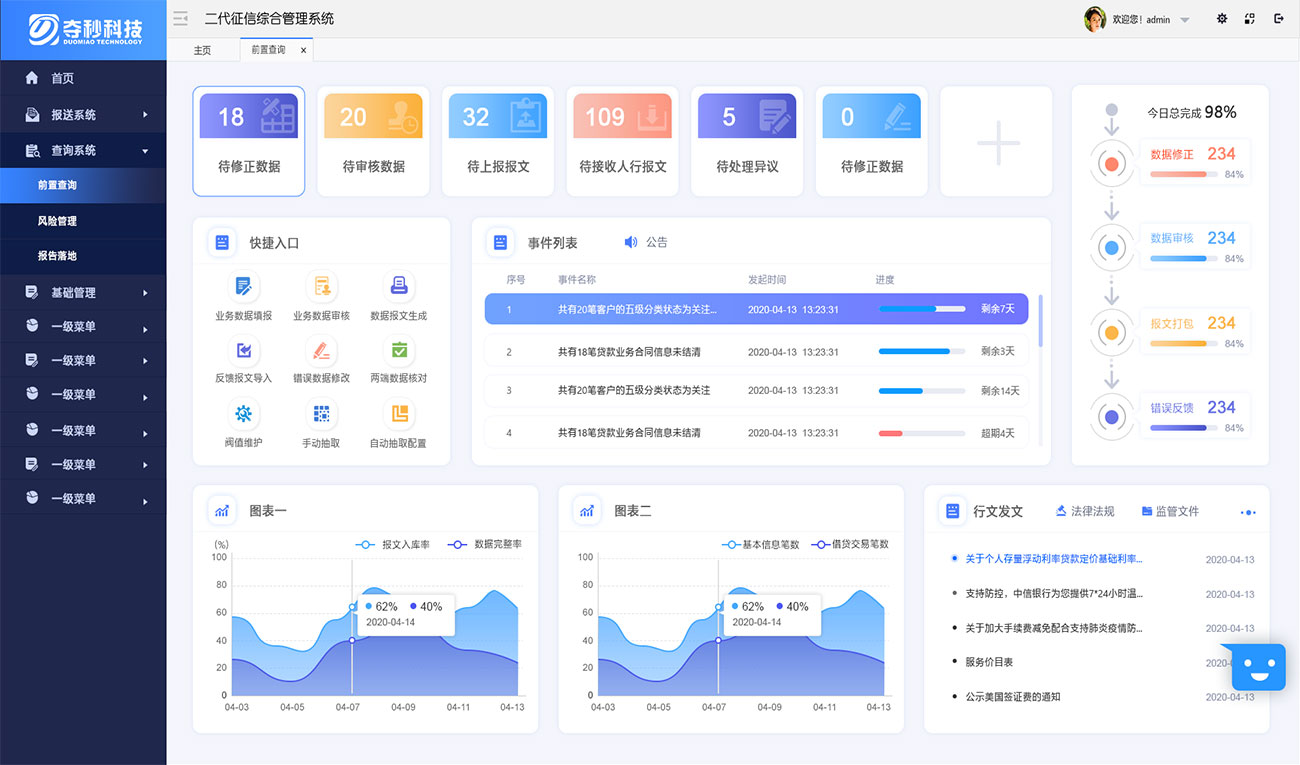1300x765 pixels.
Task: Open 业务数据审核 quick entry icon
Action: tap(321, 287)
